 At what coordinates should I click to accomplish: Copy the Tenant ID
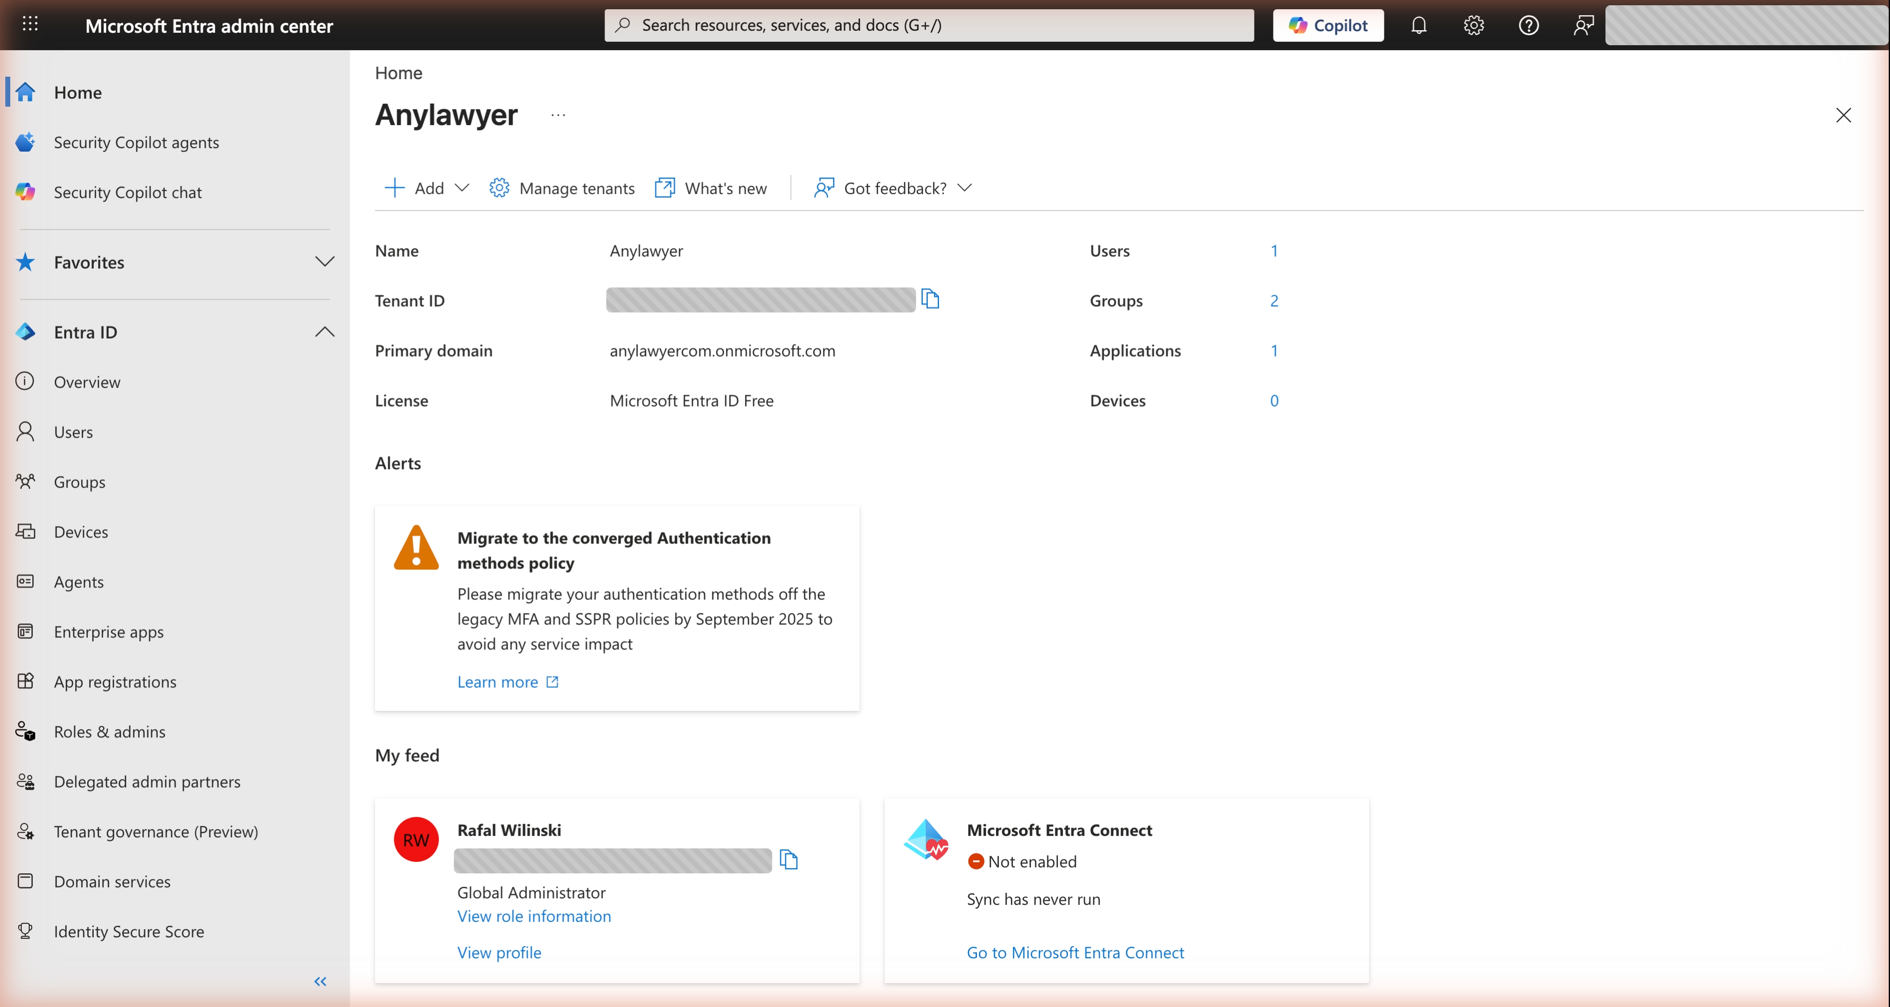tap(931, 299)
